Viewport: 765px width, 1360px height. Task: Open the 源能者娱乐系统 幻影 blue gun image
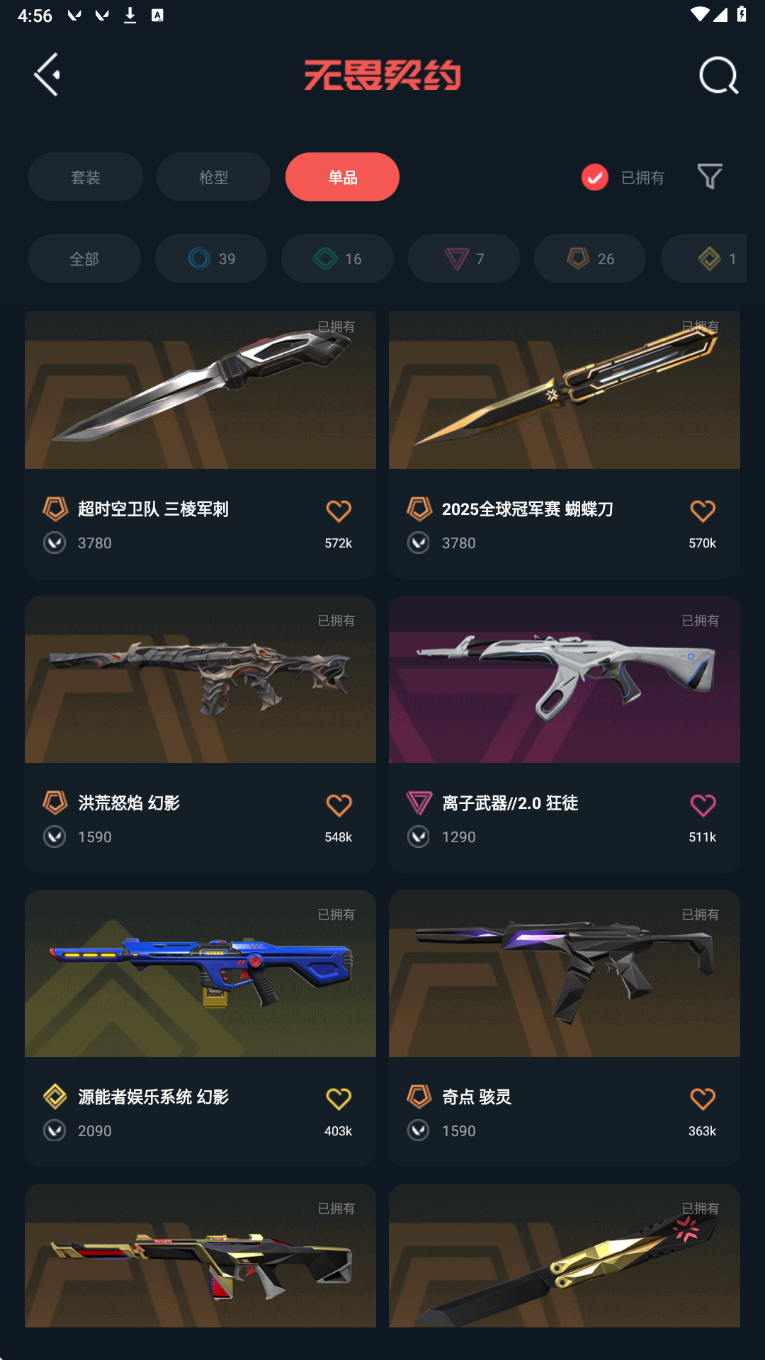pyautogui.click(x=200, y=974)
